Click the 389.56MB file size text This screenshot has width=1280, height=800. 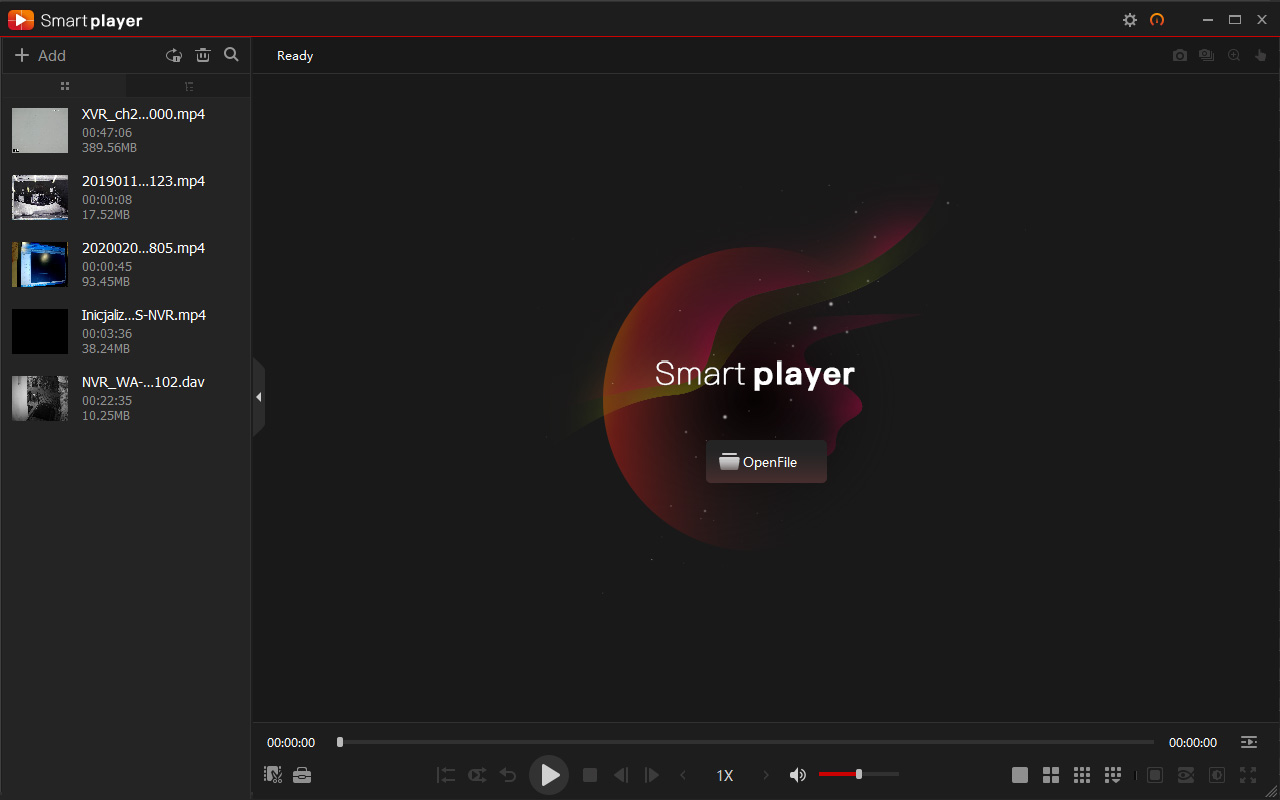pyautogui.click(x=109, y=148)
